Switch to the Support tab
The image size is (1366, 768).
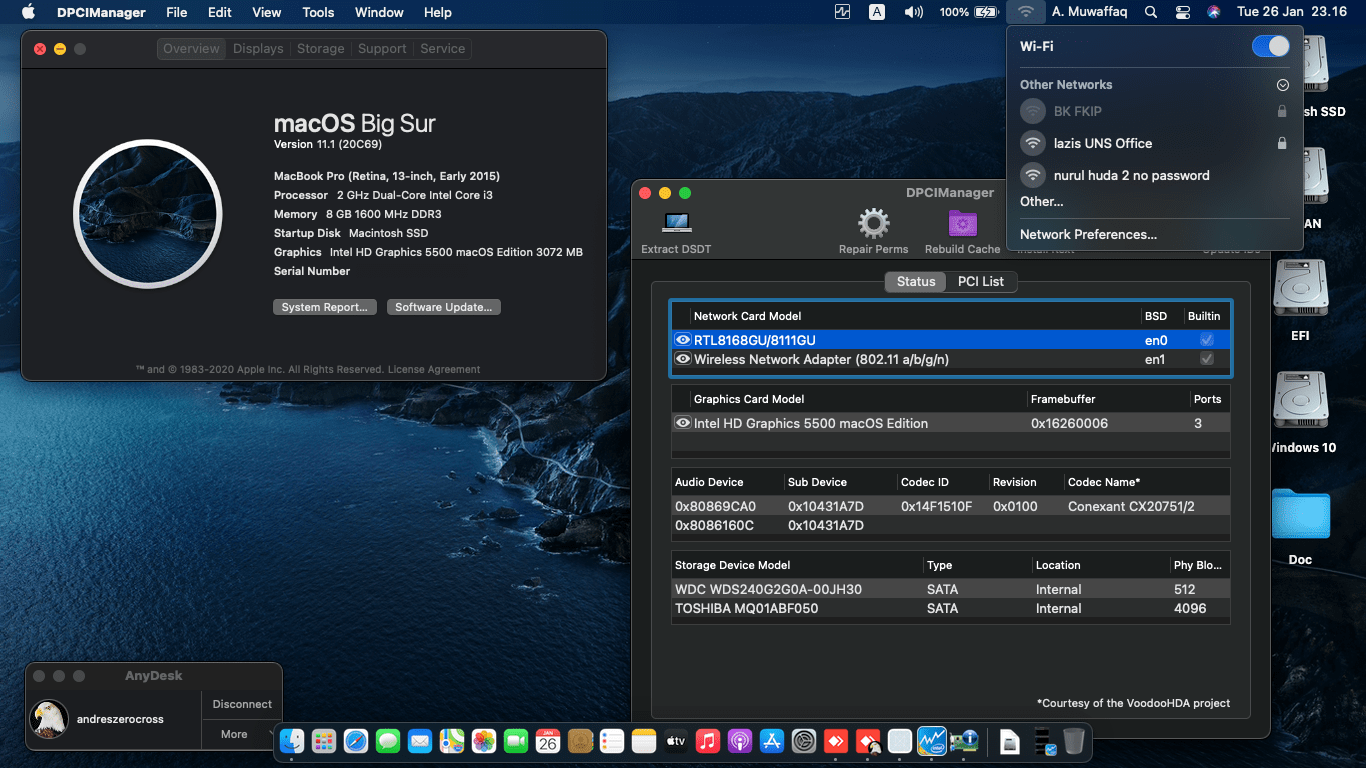click(x=382, y=48)
